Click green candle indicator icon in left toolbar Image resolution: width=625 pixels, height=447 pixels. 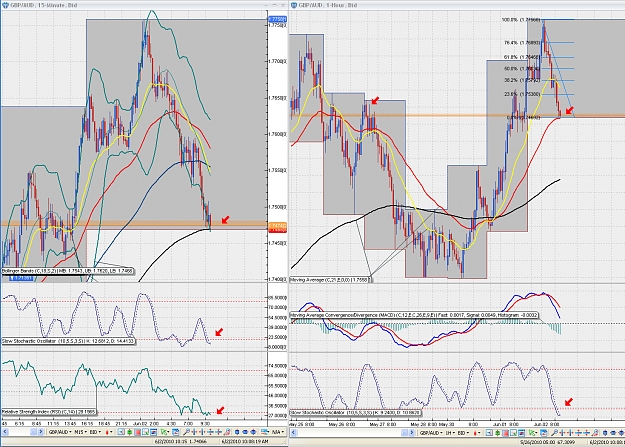click(x=129, y=432)
